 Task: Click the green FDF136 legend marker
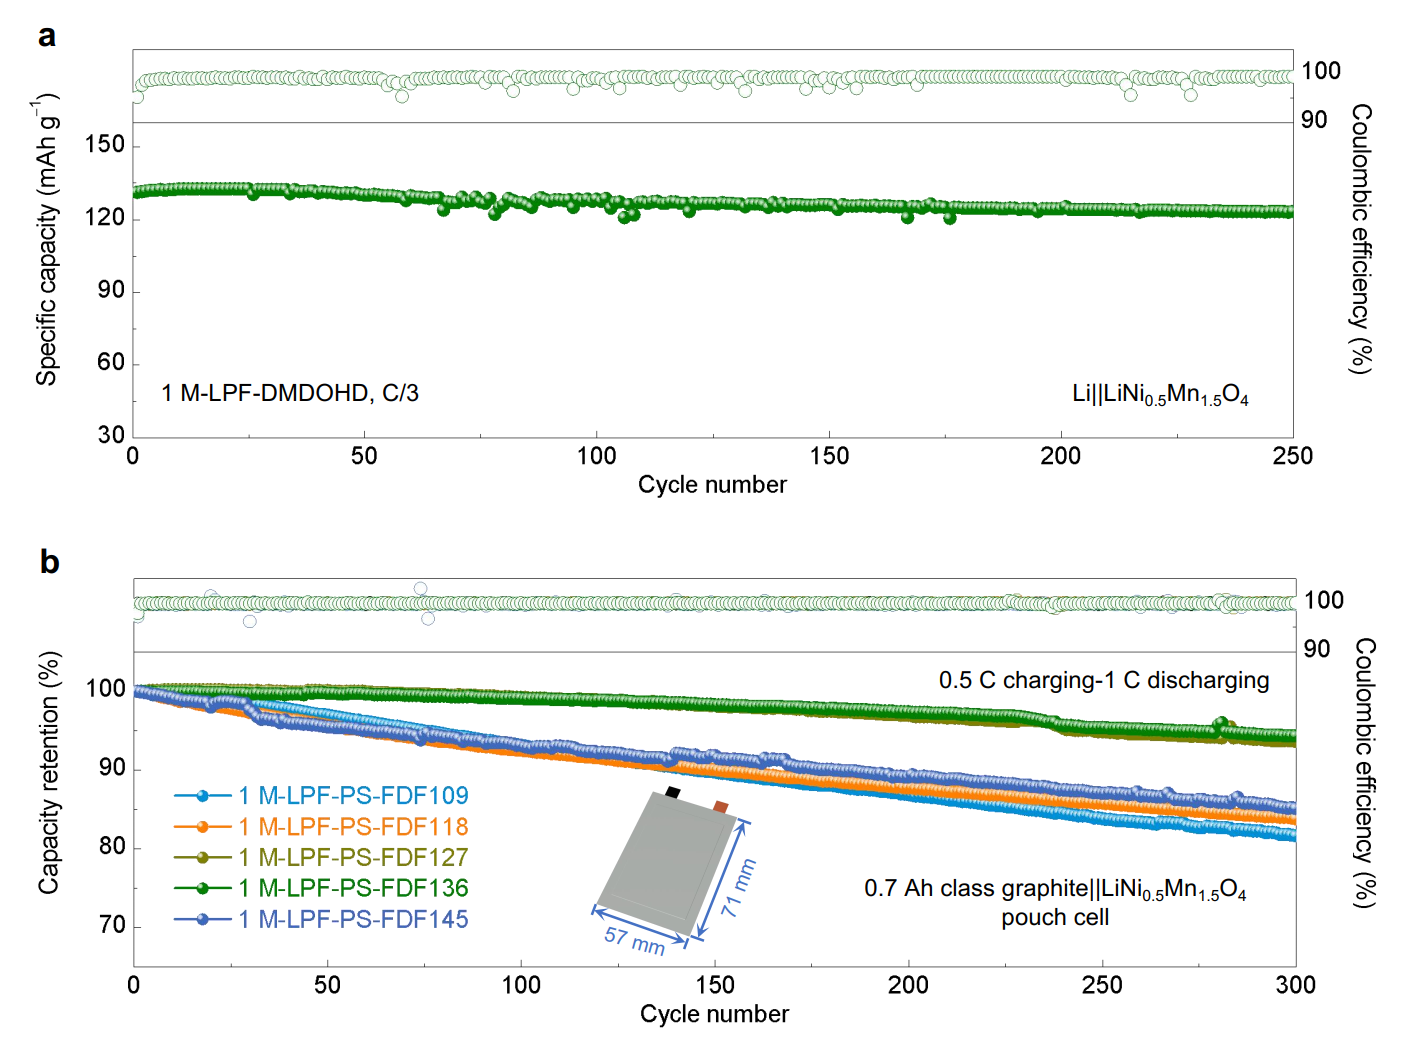pos(203,888)
